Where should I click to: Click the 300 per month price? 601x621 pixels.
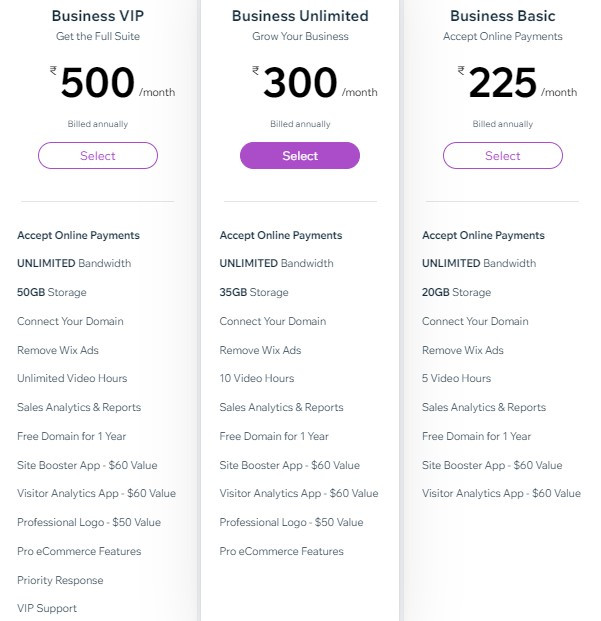[x=300, y=84]
